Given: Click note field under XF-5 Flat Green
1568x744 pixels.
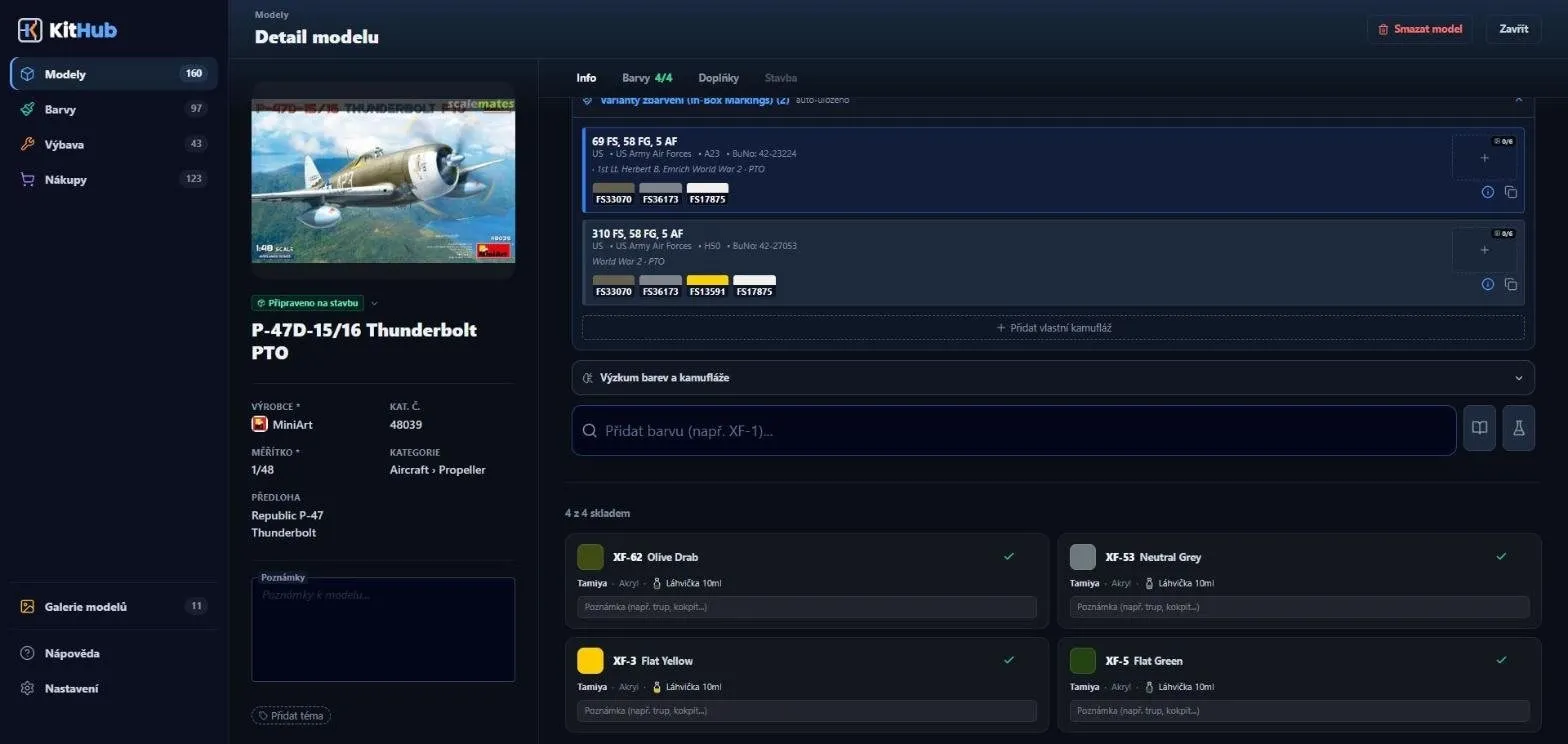Looking at the screenshot, I should 1299,711.
